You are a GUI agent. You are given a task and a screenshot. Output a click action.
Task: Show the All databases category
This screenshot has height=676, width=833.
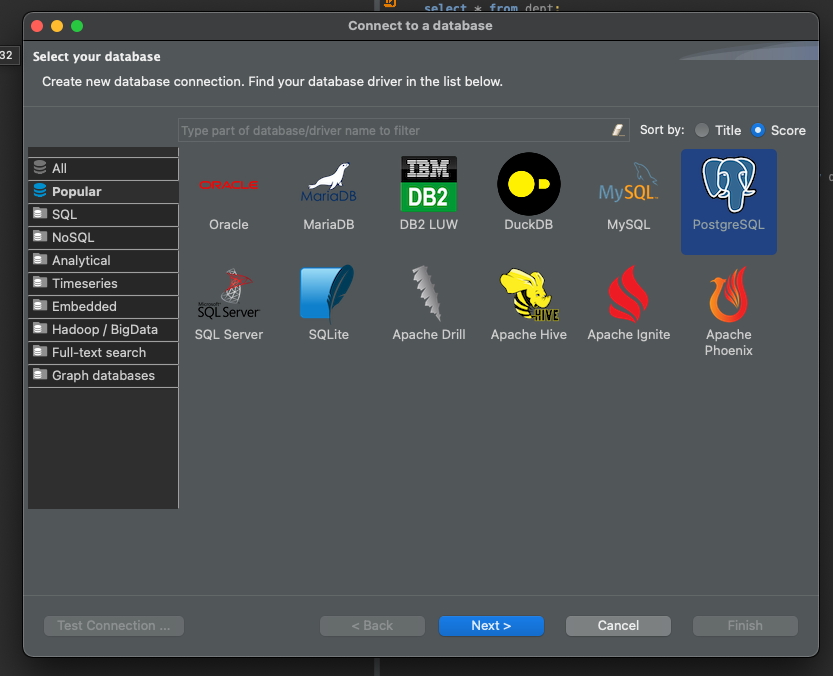[x=104, y=168]
